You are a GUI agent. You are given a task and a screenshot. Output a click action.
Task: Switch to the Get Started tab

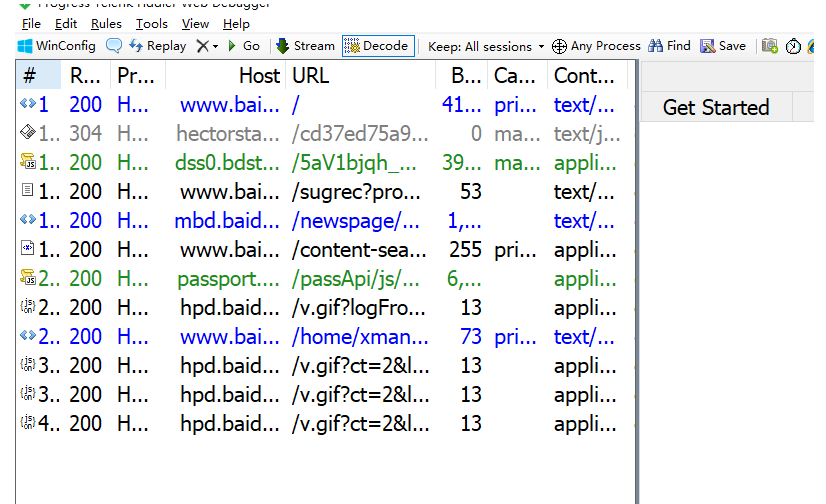(x=716, y=107)
